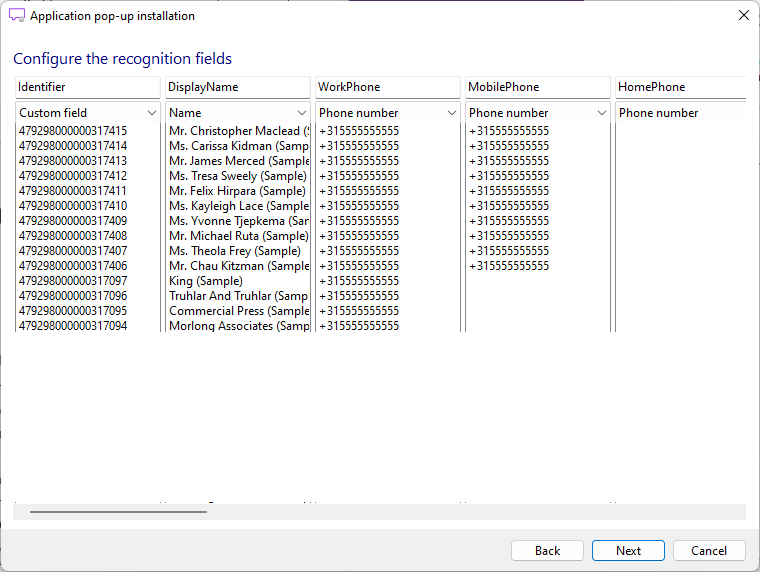Select Ms. Theola Frey (Sample) entry
Screen dimensions: 760x572
[x=235, y=251]
